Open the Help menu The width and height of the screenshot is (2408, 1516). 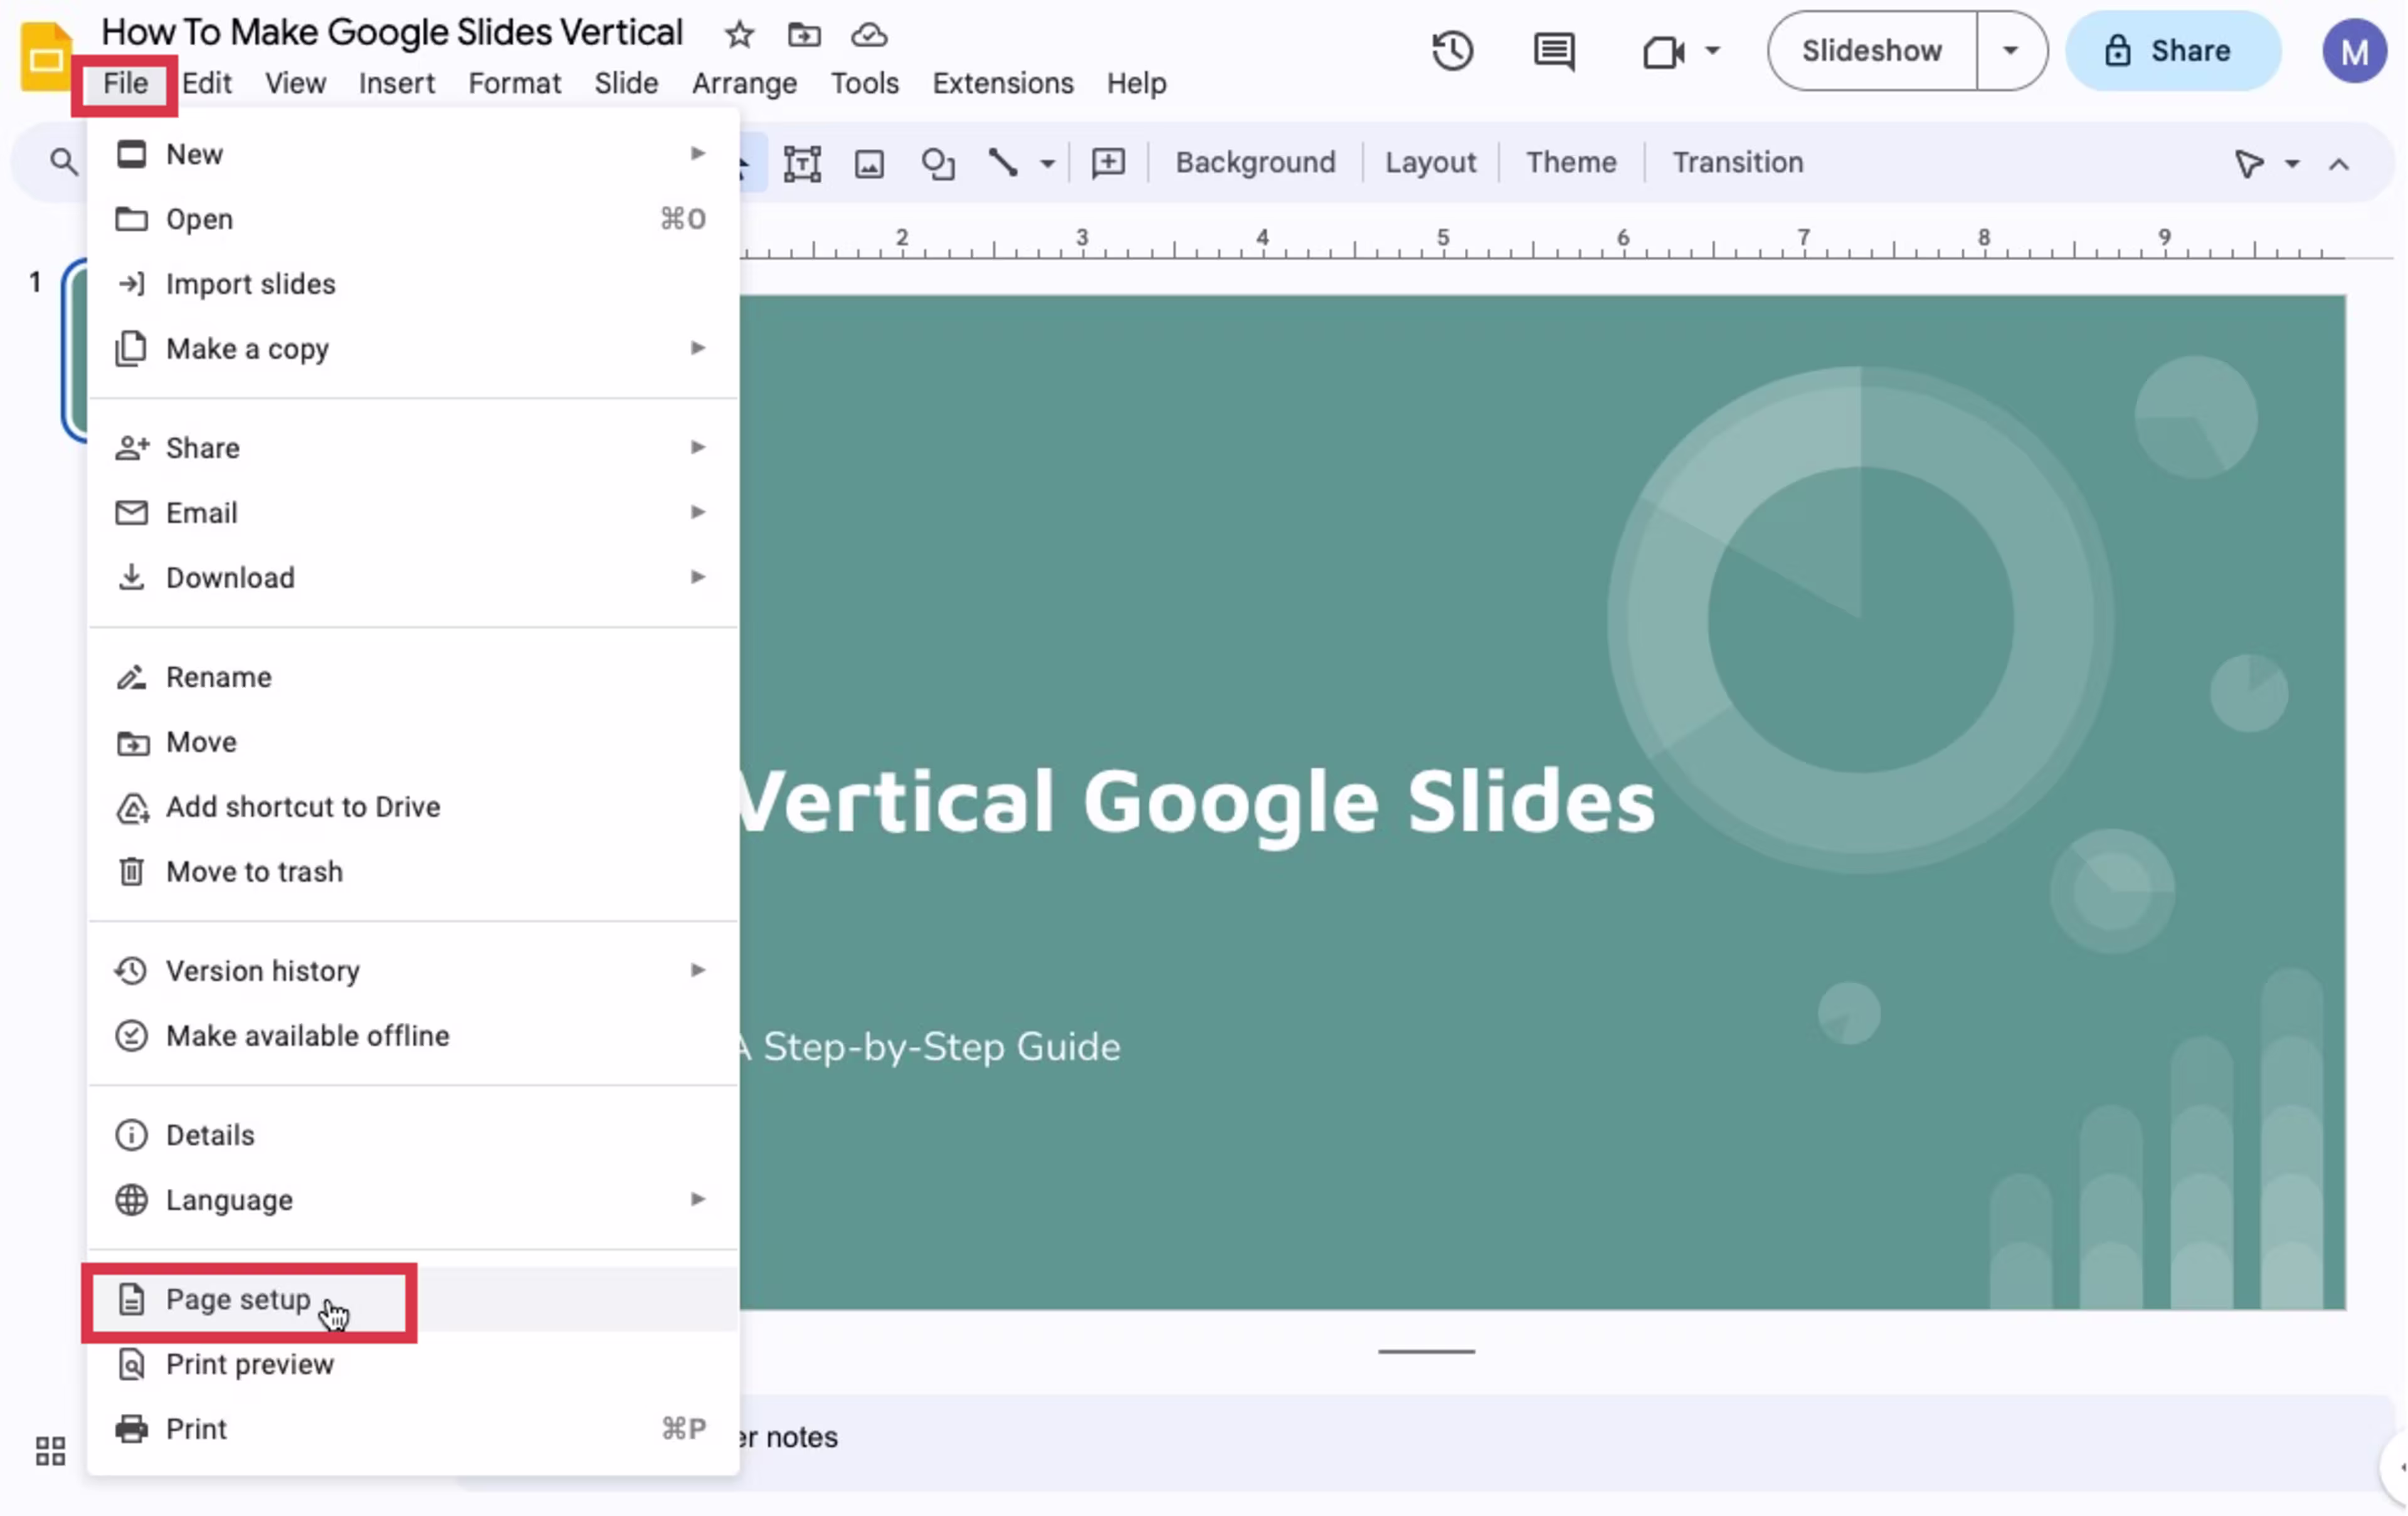(x=1137, y=83)
